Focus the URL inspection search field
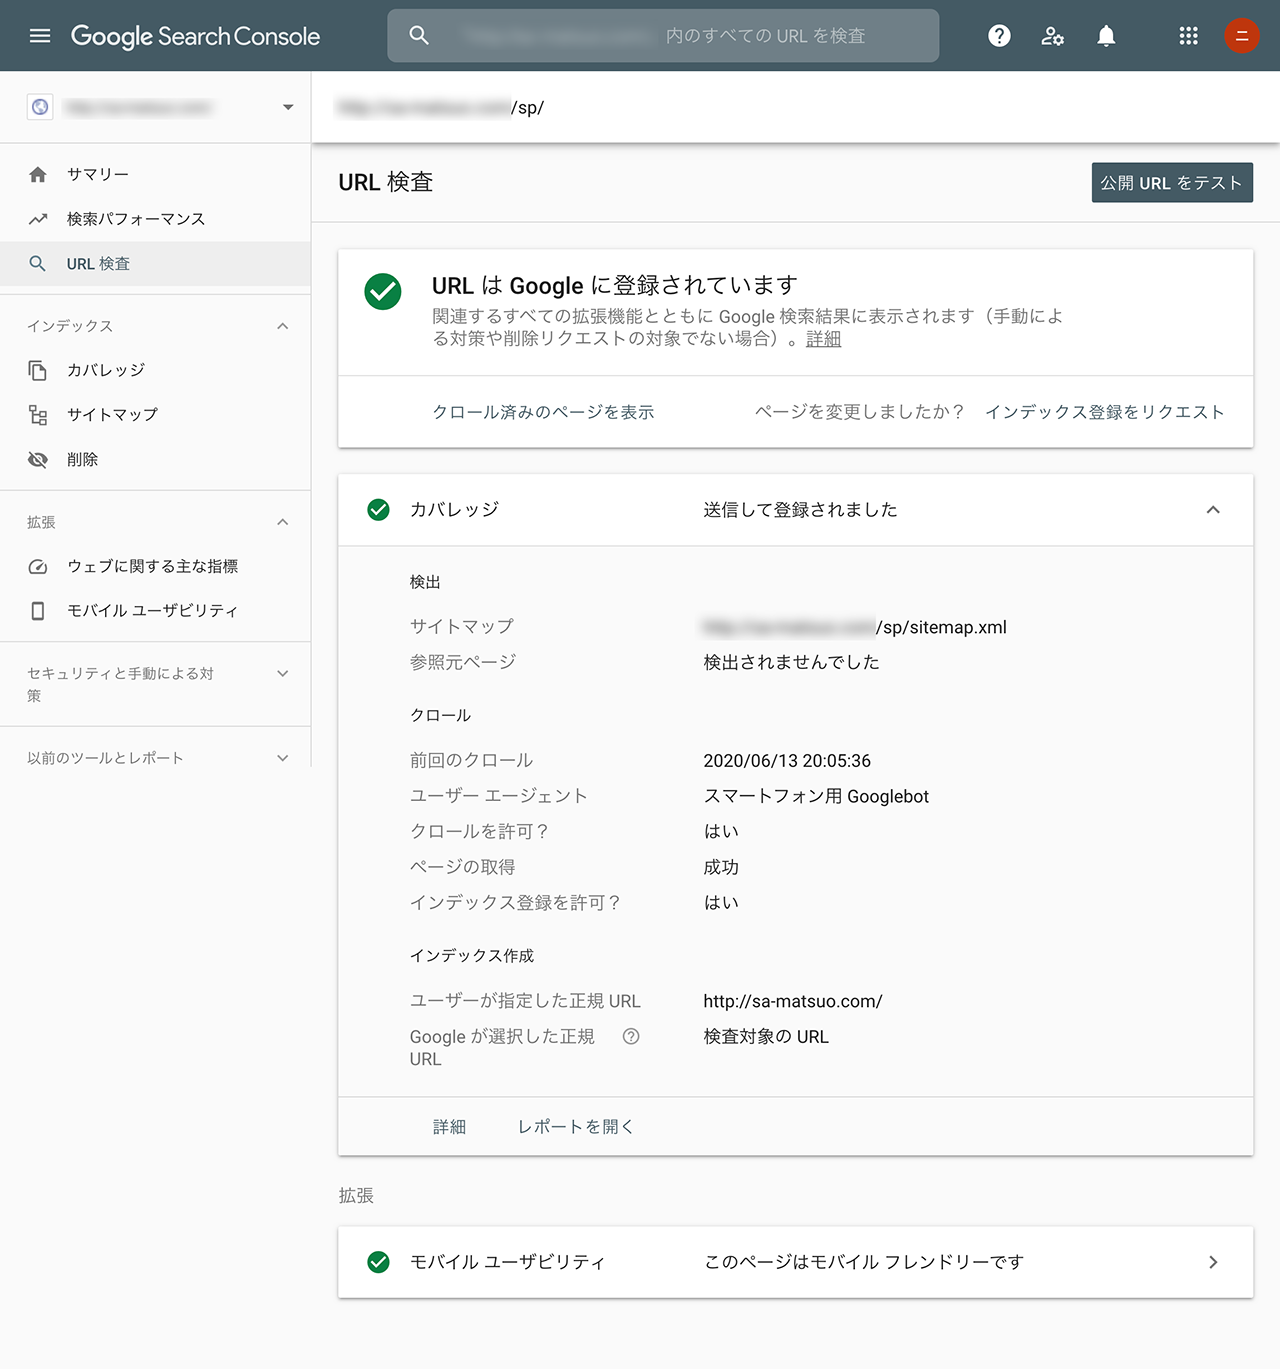1280x1369 pixels. click(x=663, y=36)
